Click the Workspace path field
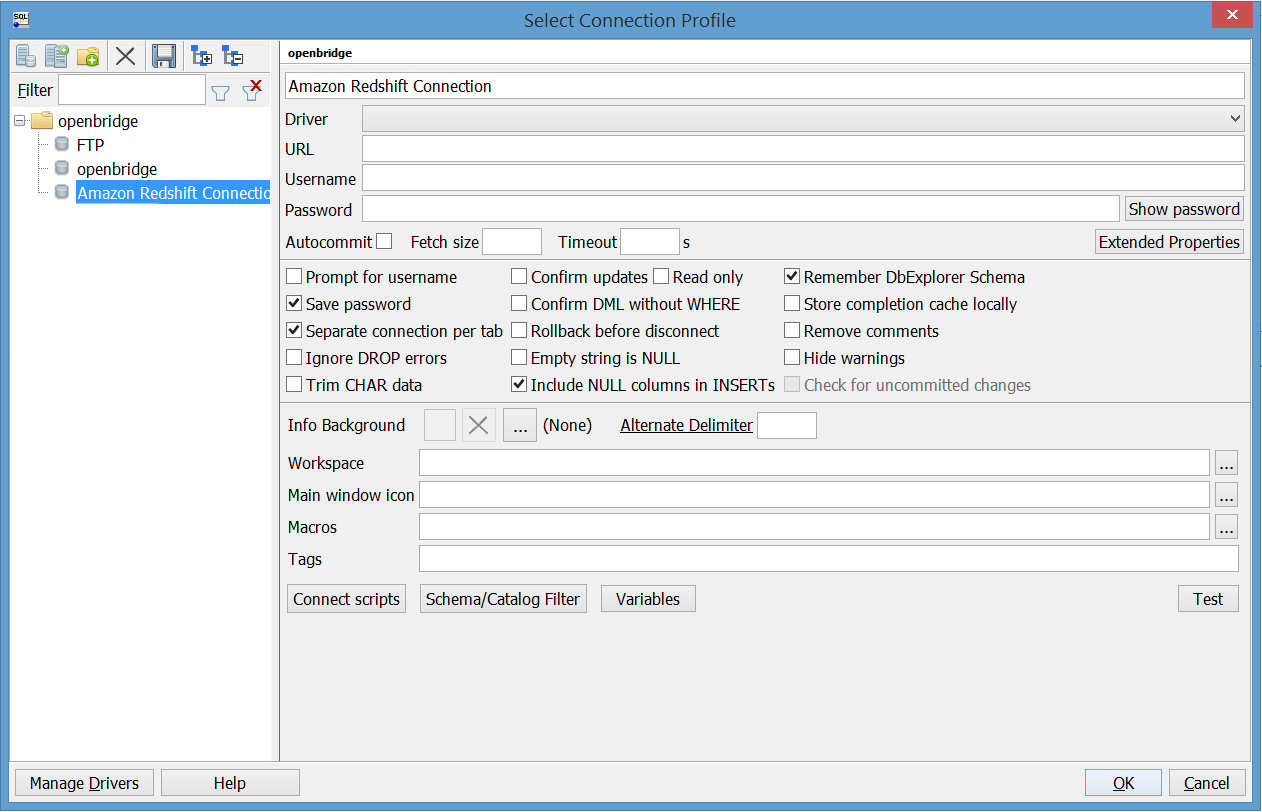 point(814,463)
